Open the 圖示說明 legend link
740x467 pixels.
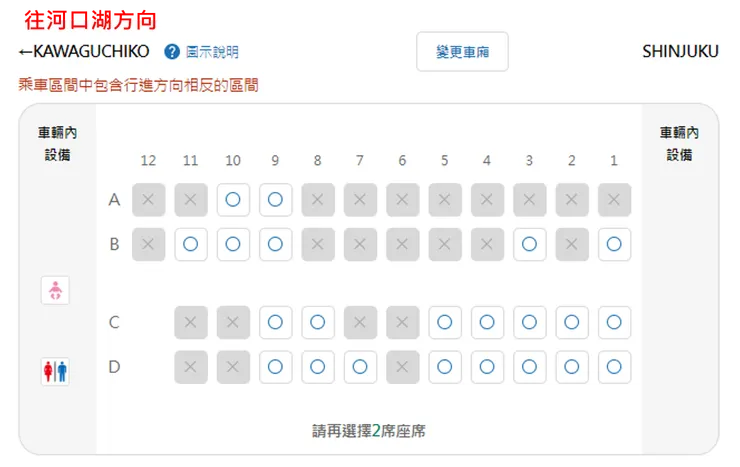213,52
